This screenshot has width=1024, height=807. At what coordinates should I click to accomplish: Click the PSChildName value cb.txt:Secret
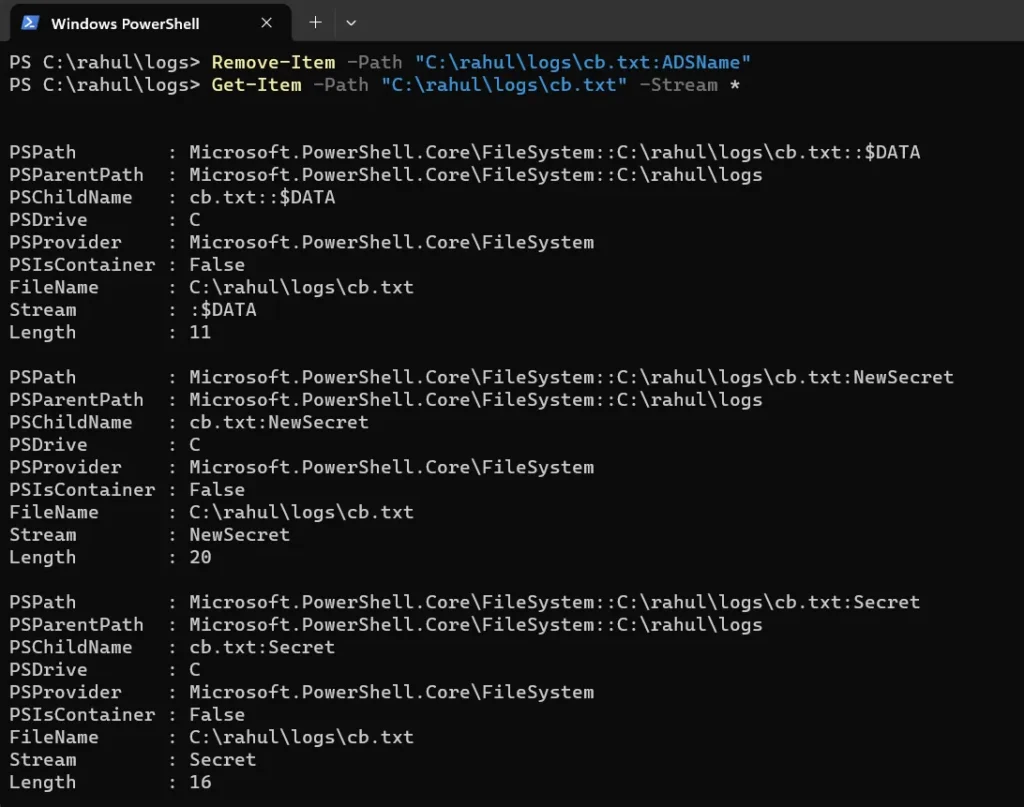[x=263, y=647]
